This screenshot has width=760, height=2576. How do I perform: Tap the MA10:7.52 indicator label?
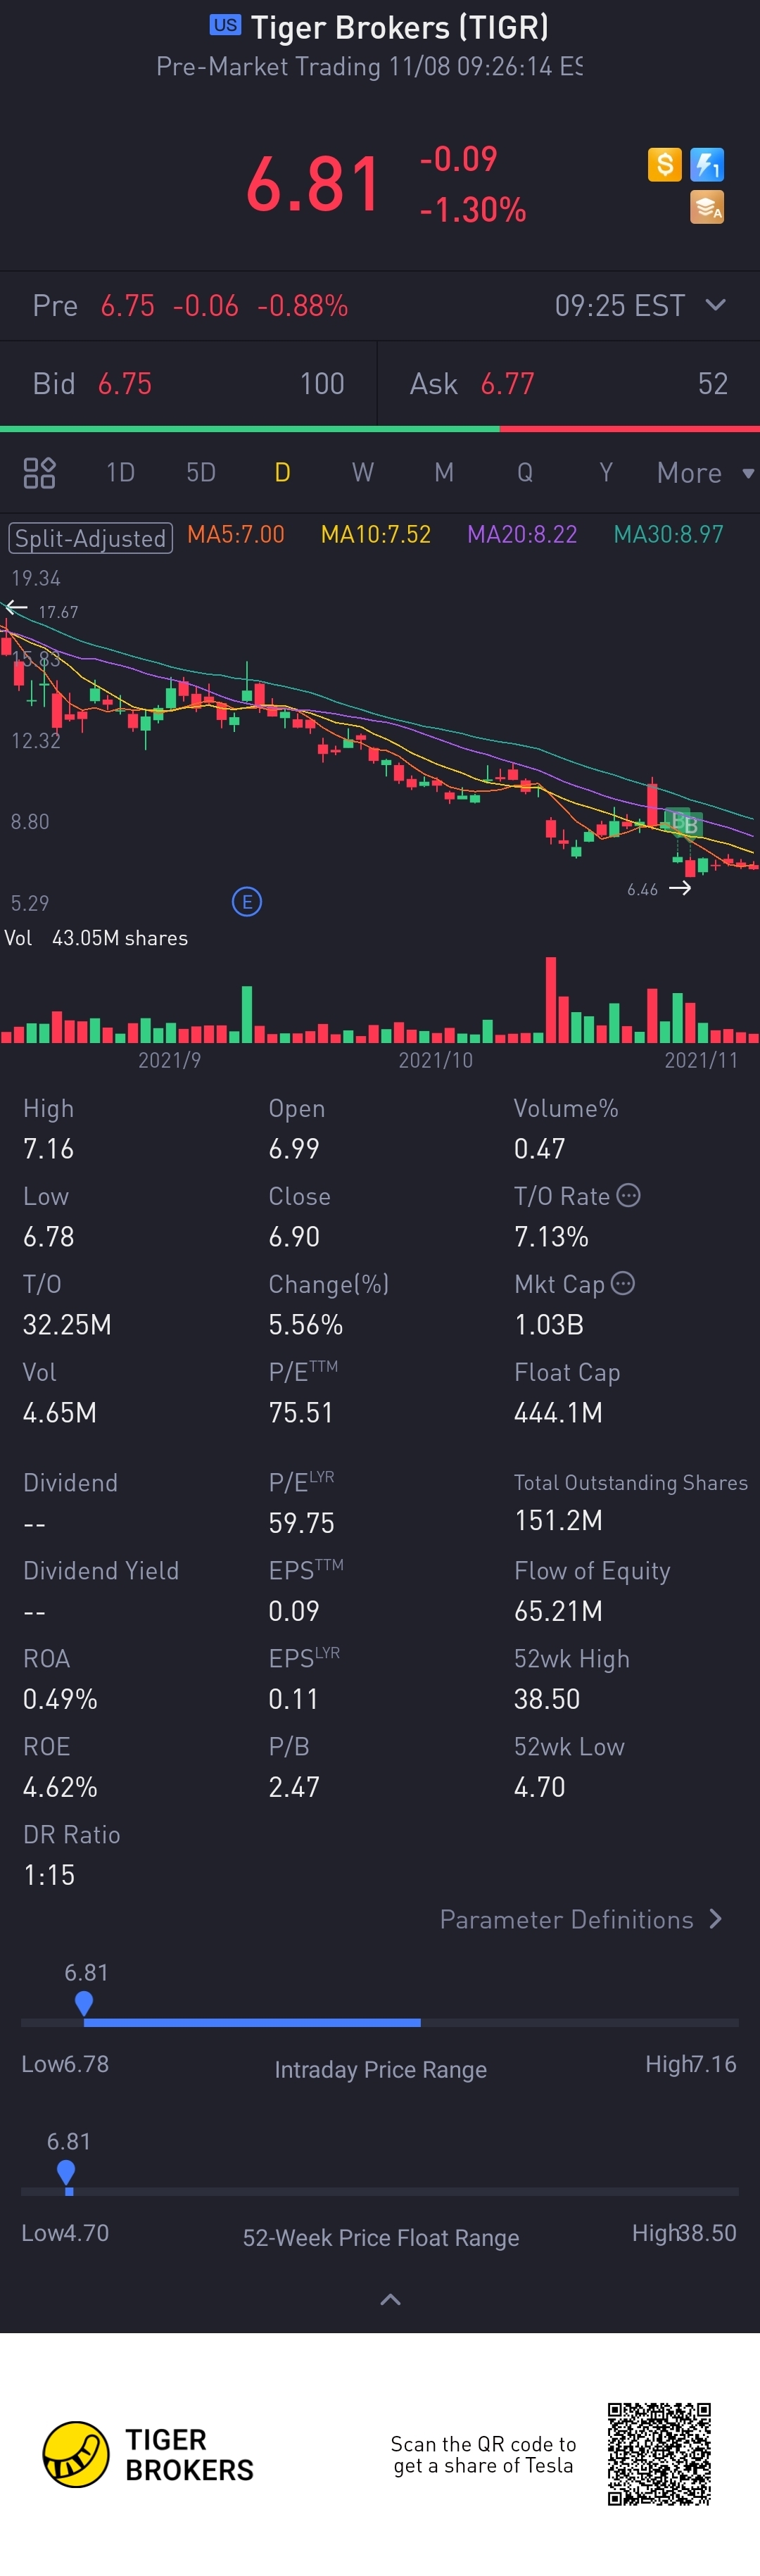point(376,534)
